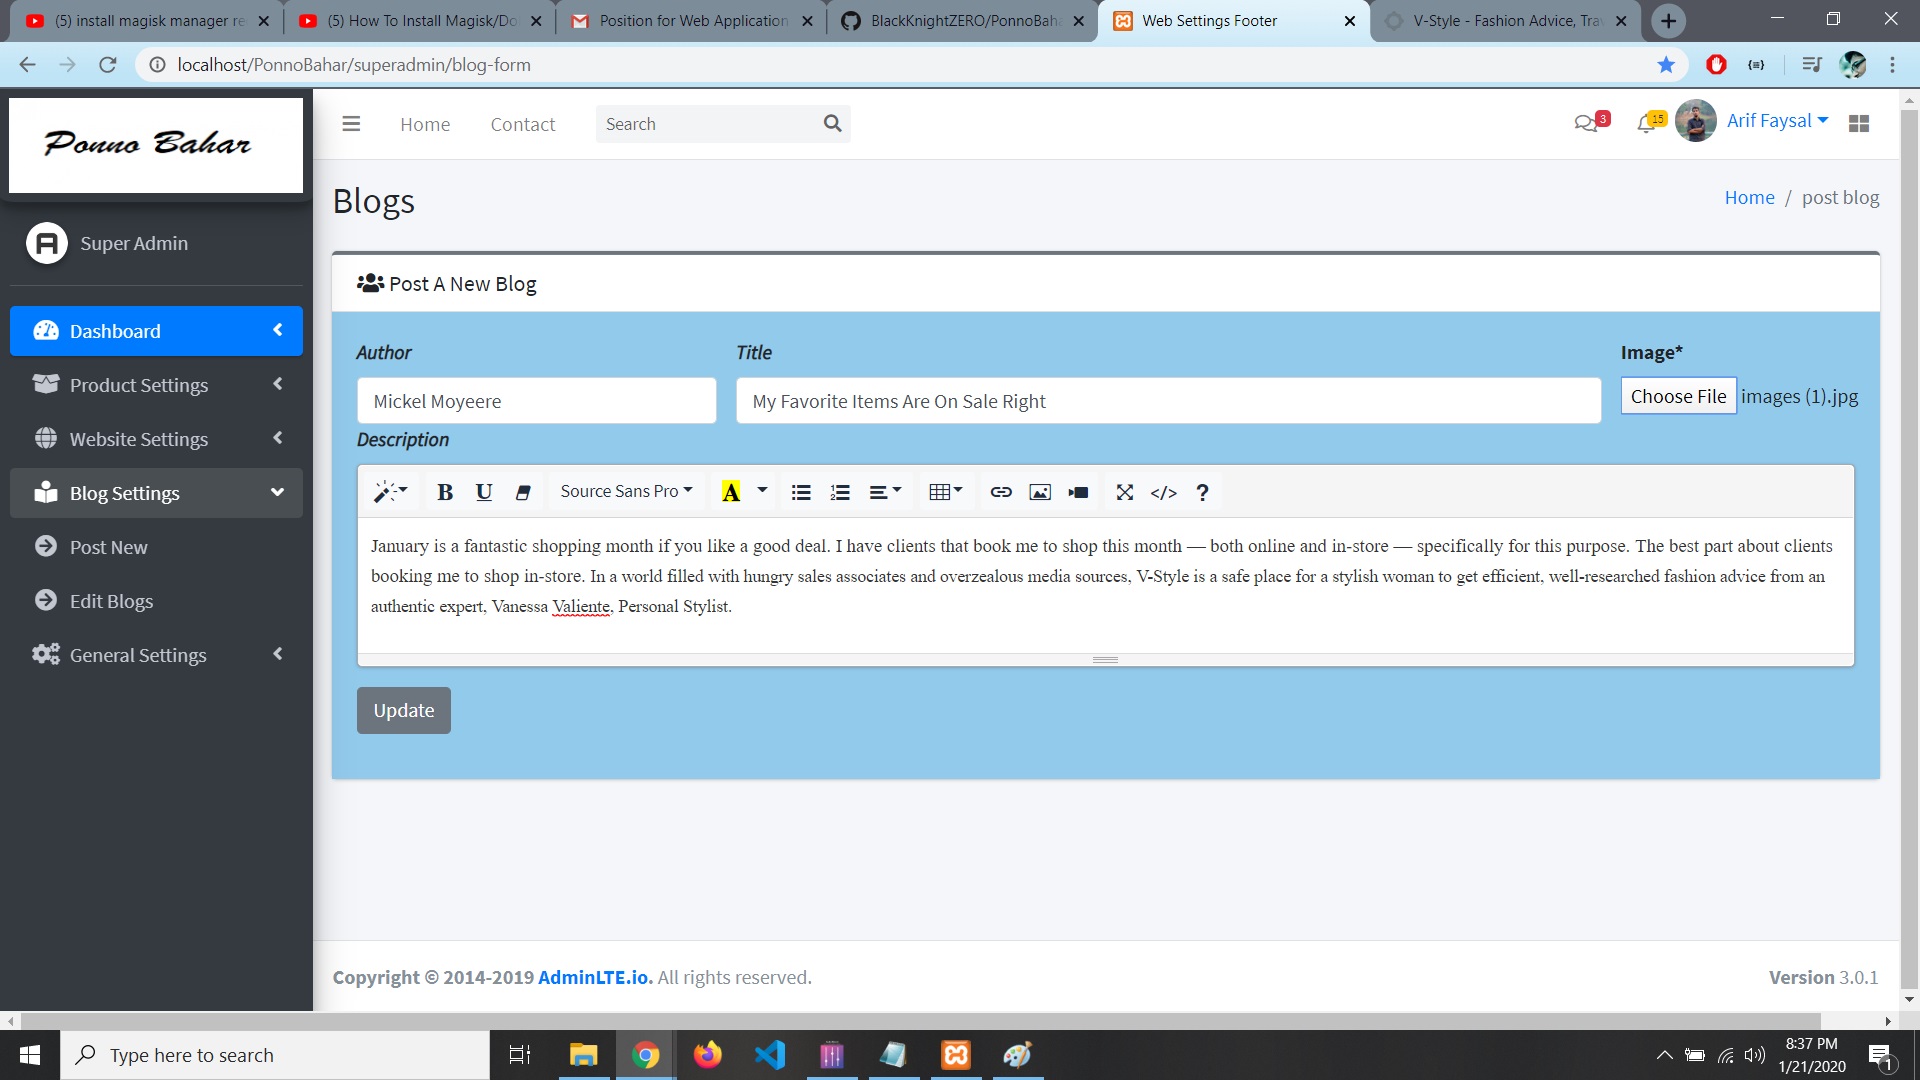Screen dimensions: 1920x1080
Task: Toggle bold formatting in the editor
Action: 444,492
